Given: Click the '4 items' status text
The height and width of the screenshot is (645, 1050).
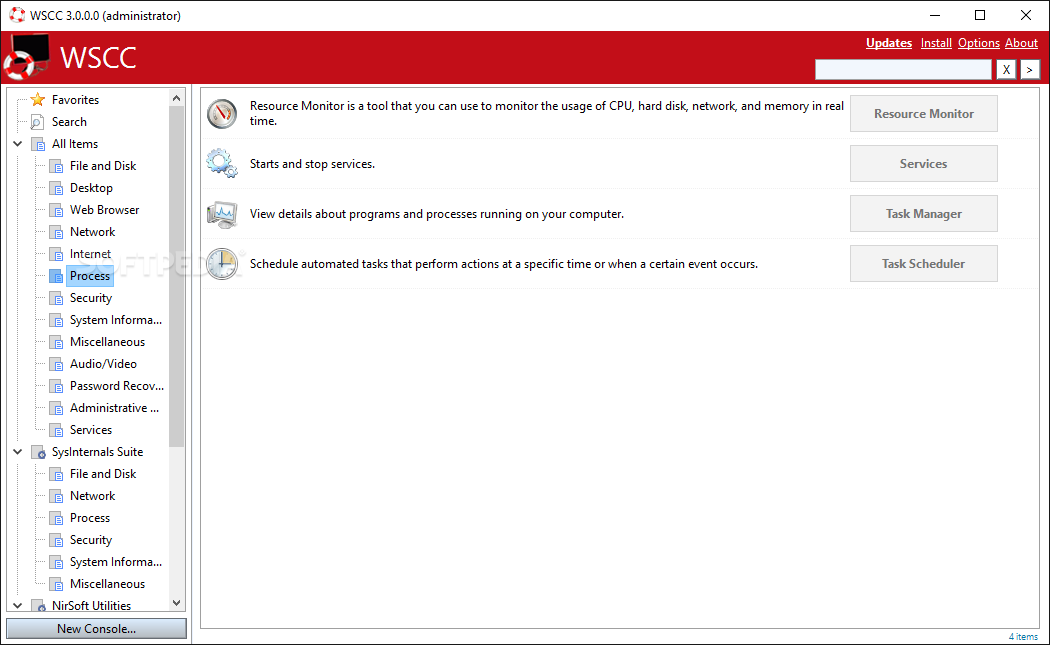Looking at the screenshot, I should [x=1023, y=637].
